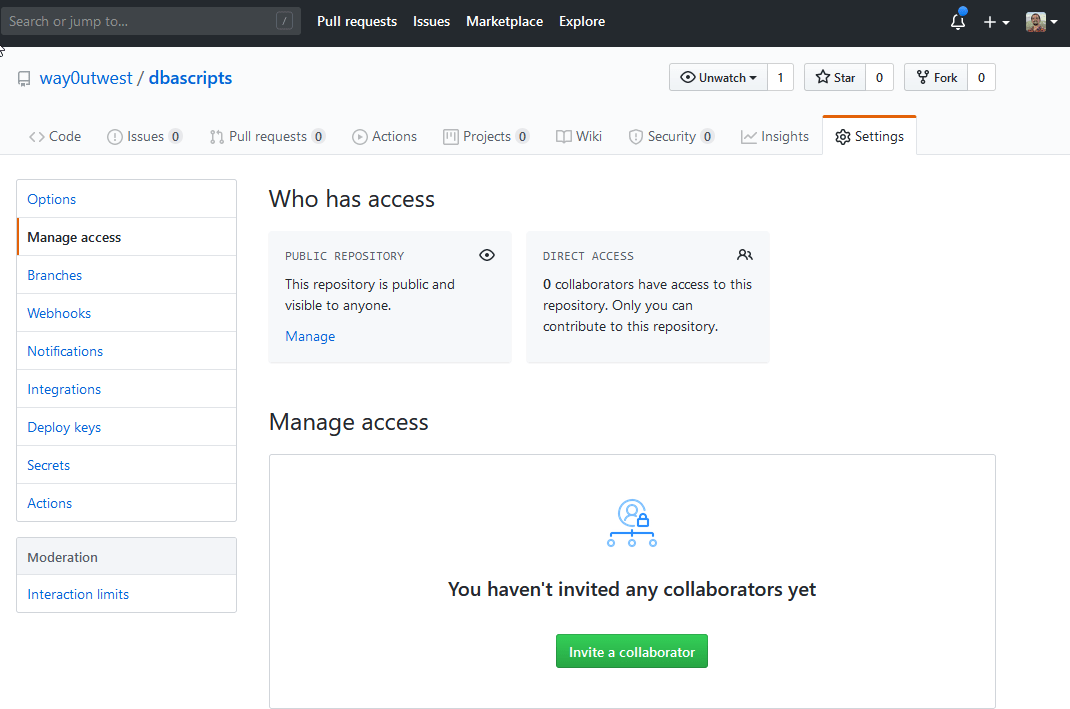Screen dimensions: 1070x709
Task: Click the notifications bell icon
Action: 957,21
